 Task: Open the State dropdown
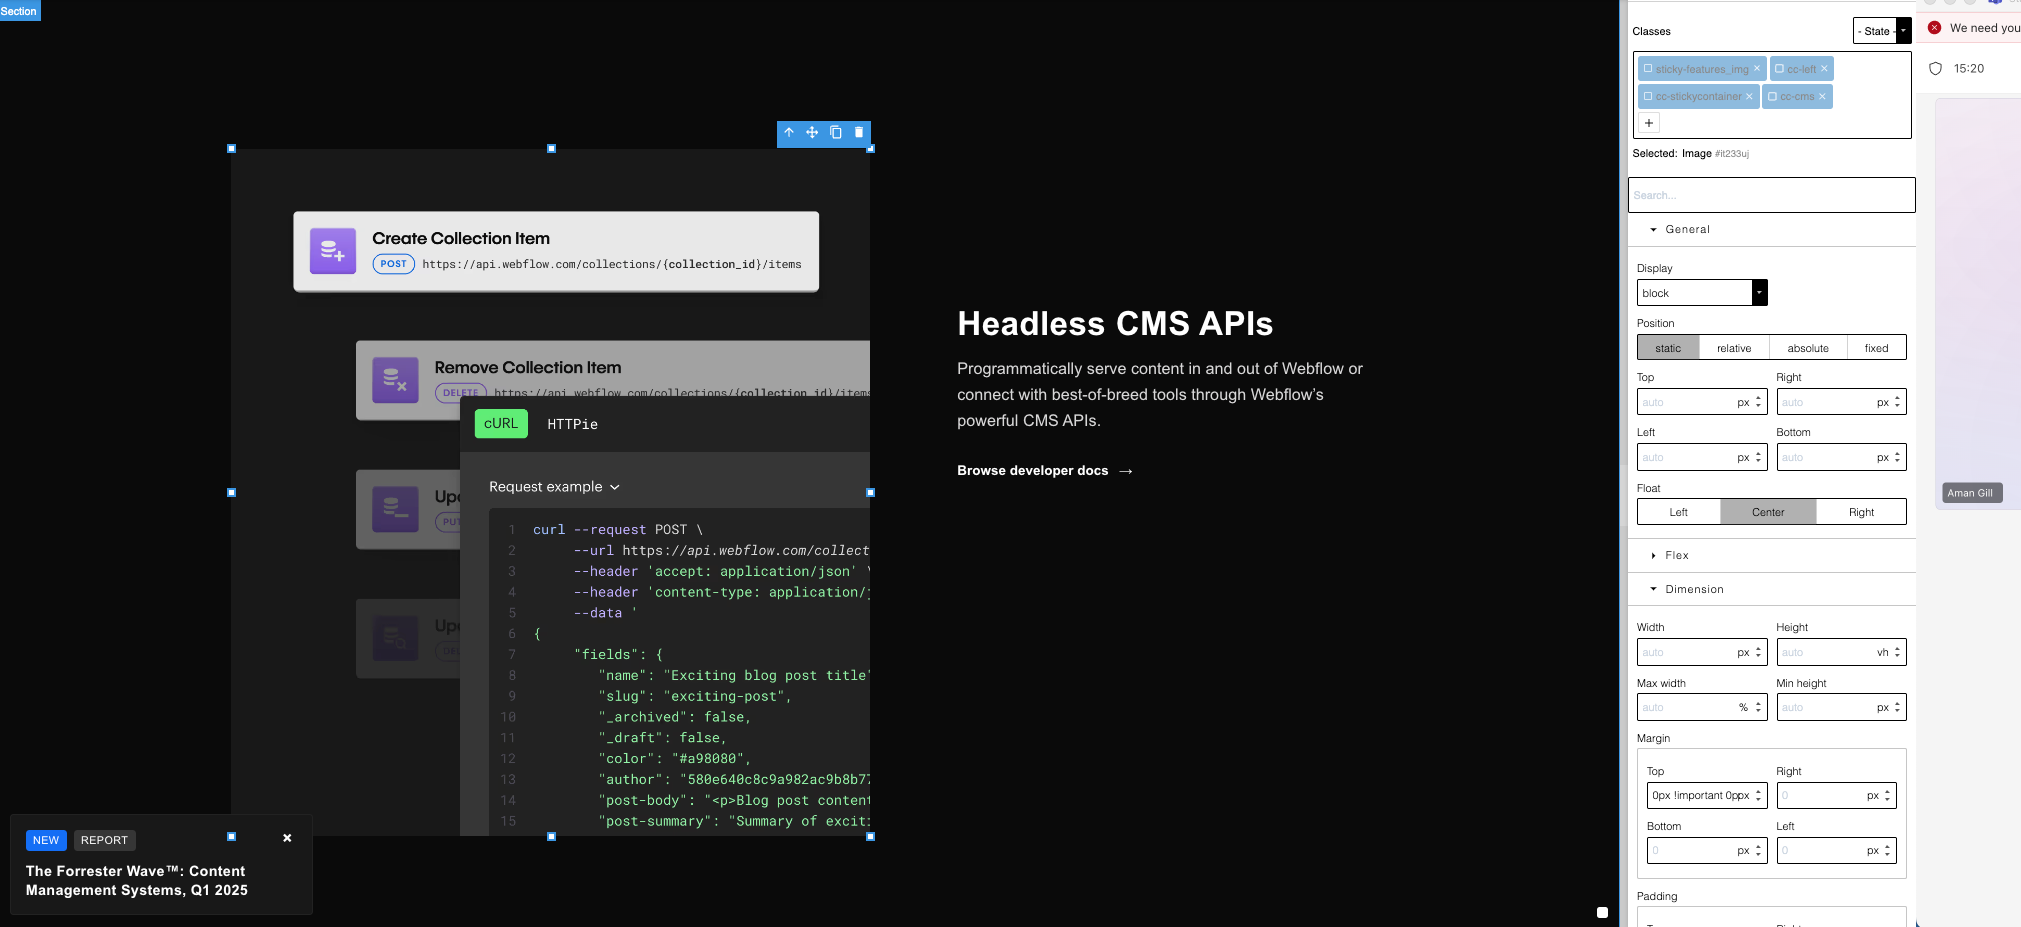pyautogui.click(x=1882, y=31)
